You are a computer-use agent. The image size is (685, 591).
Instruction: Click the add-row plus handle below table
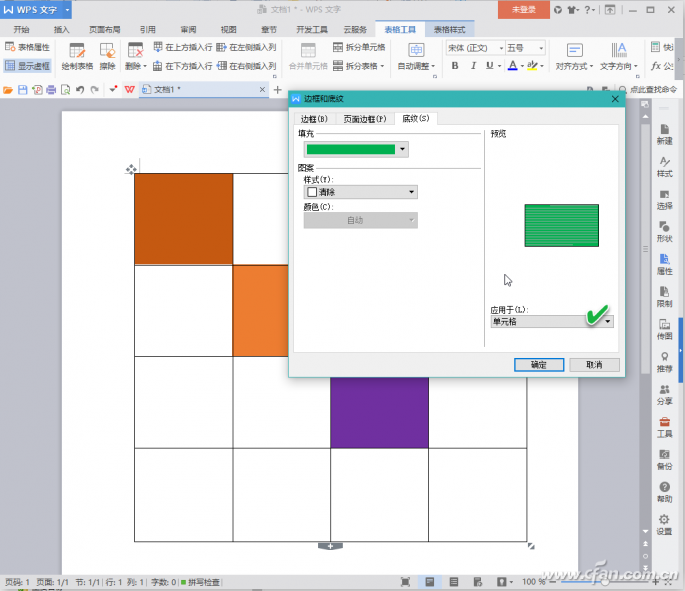pos(330,546)
